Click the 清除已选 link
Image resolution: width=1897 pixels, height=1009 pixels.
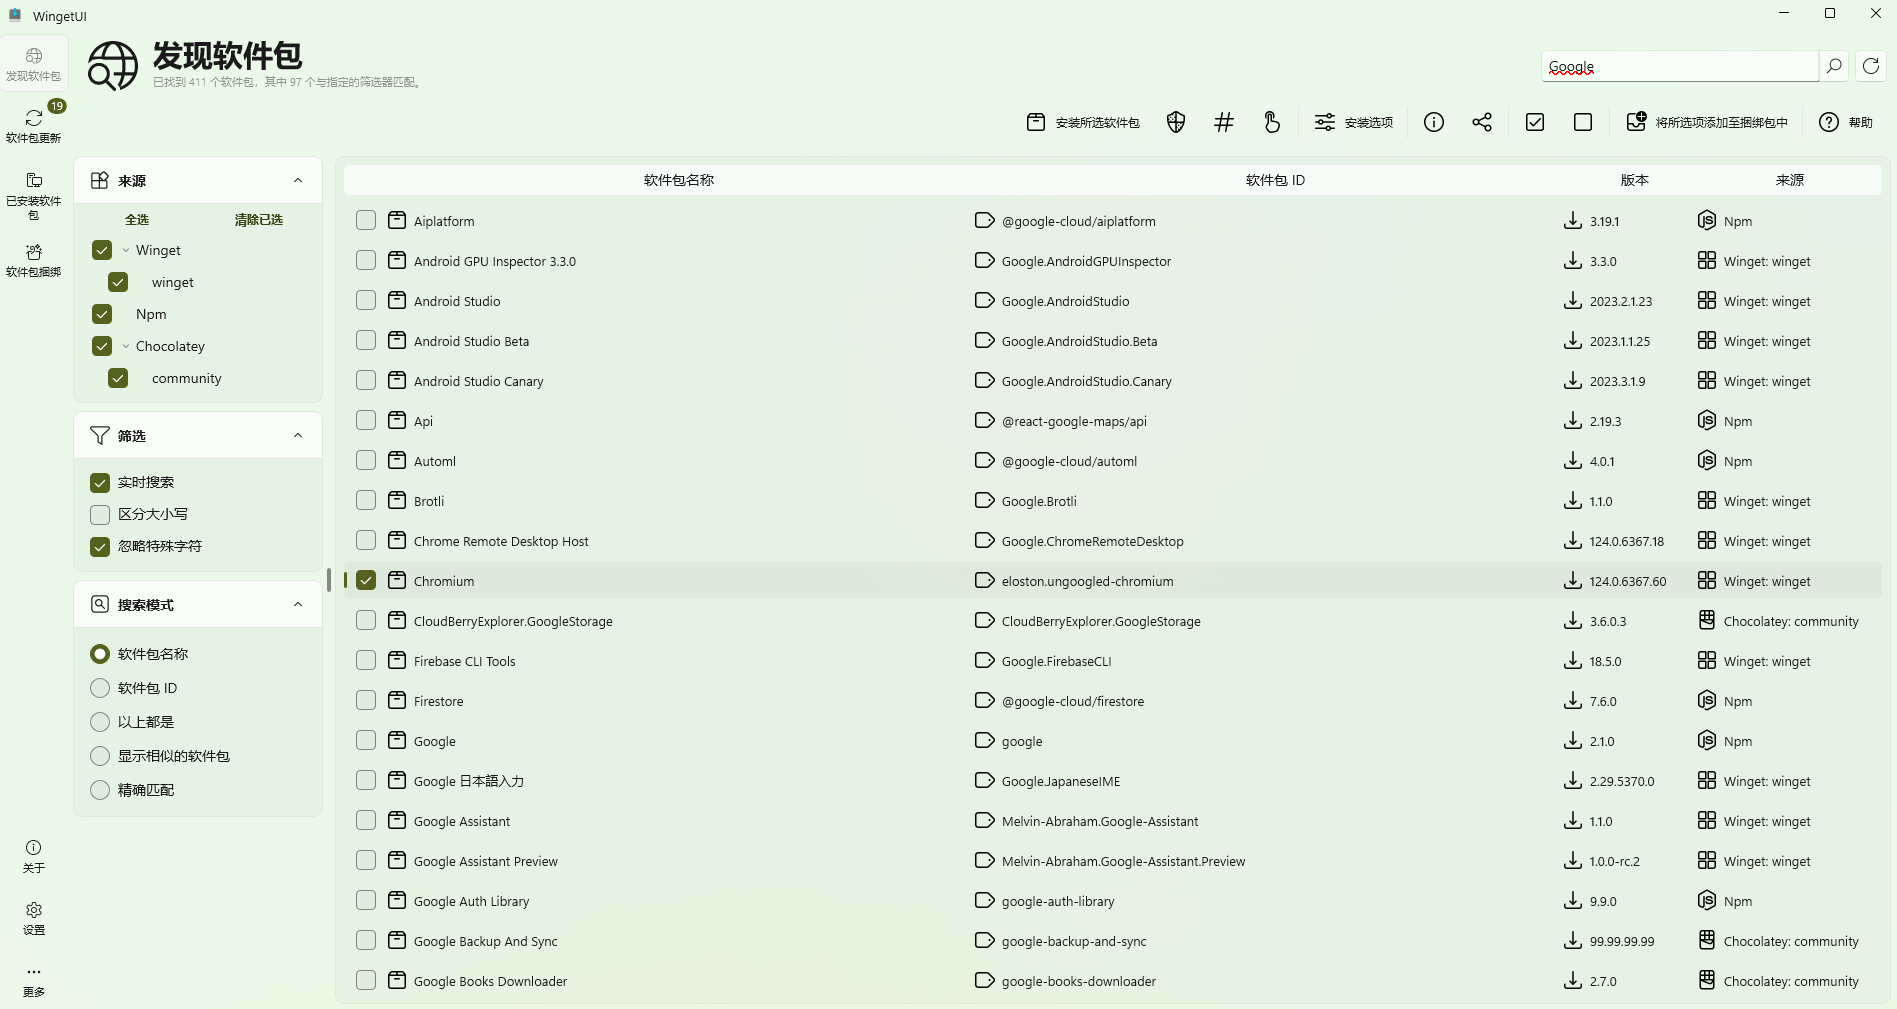[258, 220]
